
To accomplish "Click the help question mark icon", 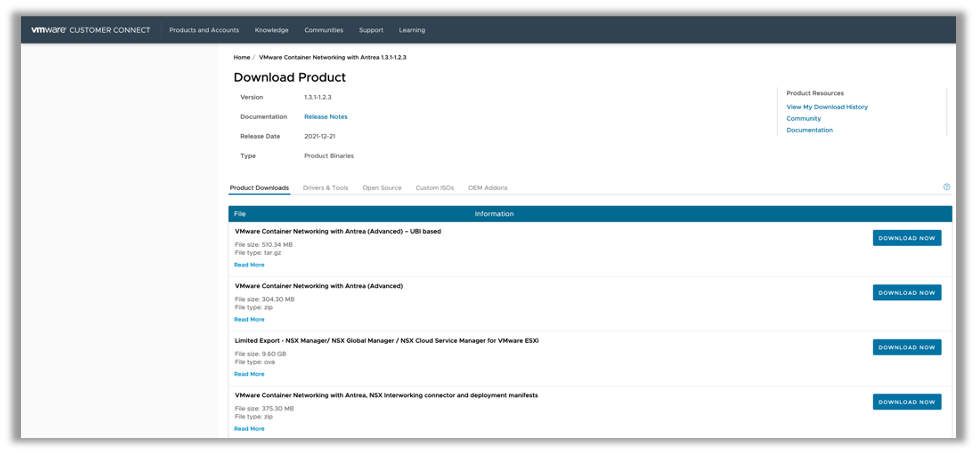I will tap(946, 187).
